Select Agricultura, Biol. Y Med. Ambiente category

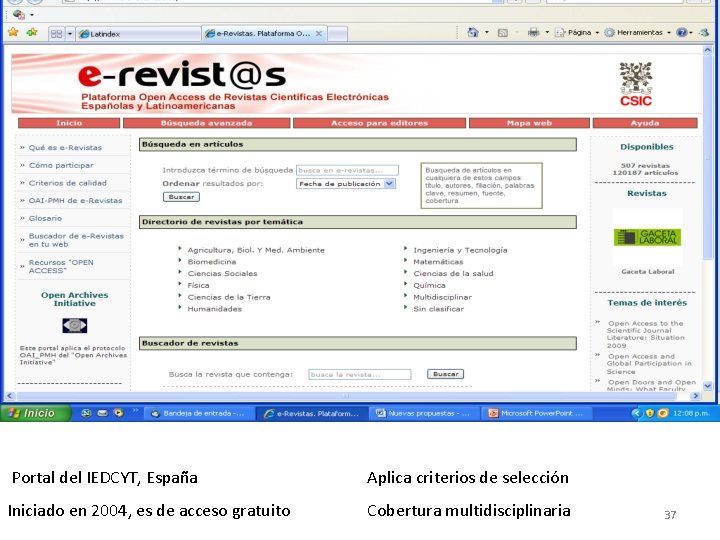click(256, 250)
